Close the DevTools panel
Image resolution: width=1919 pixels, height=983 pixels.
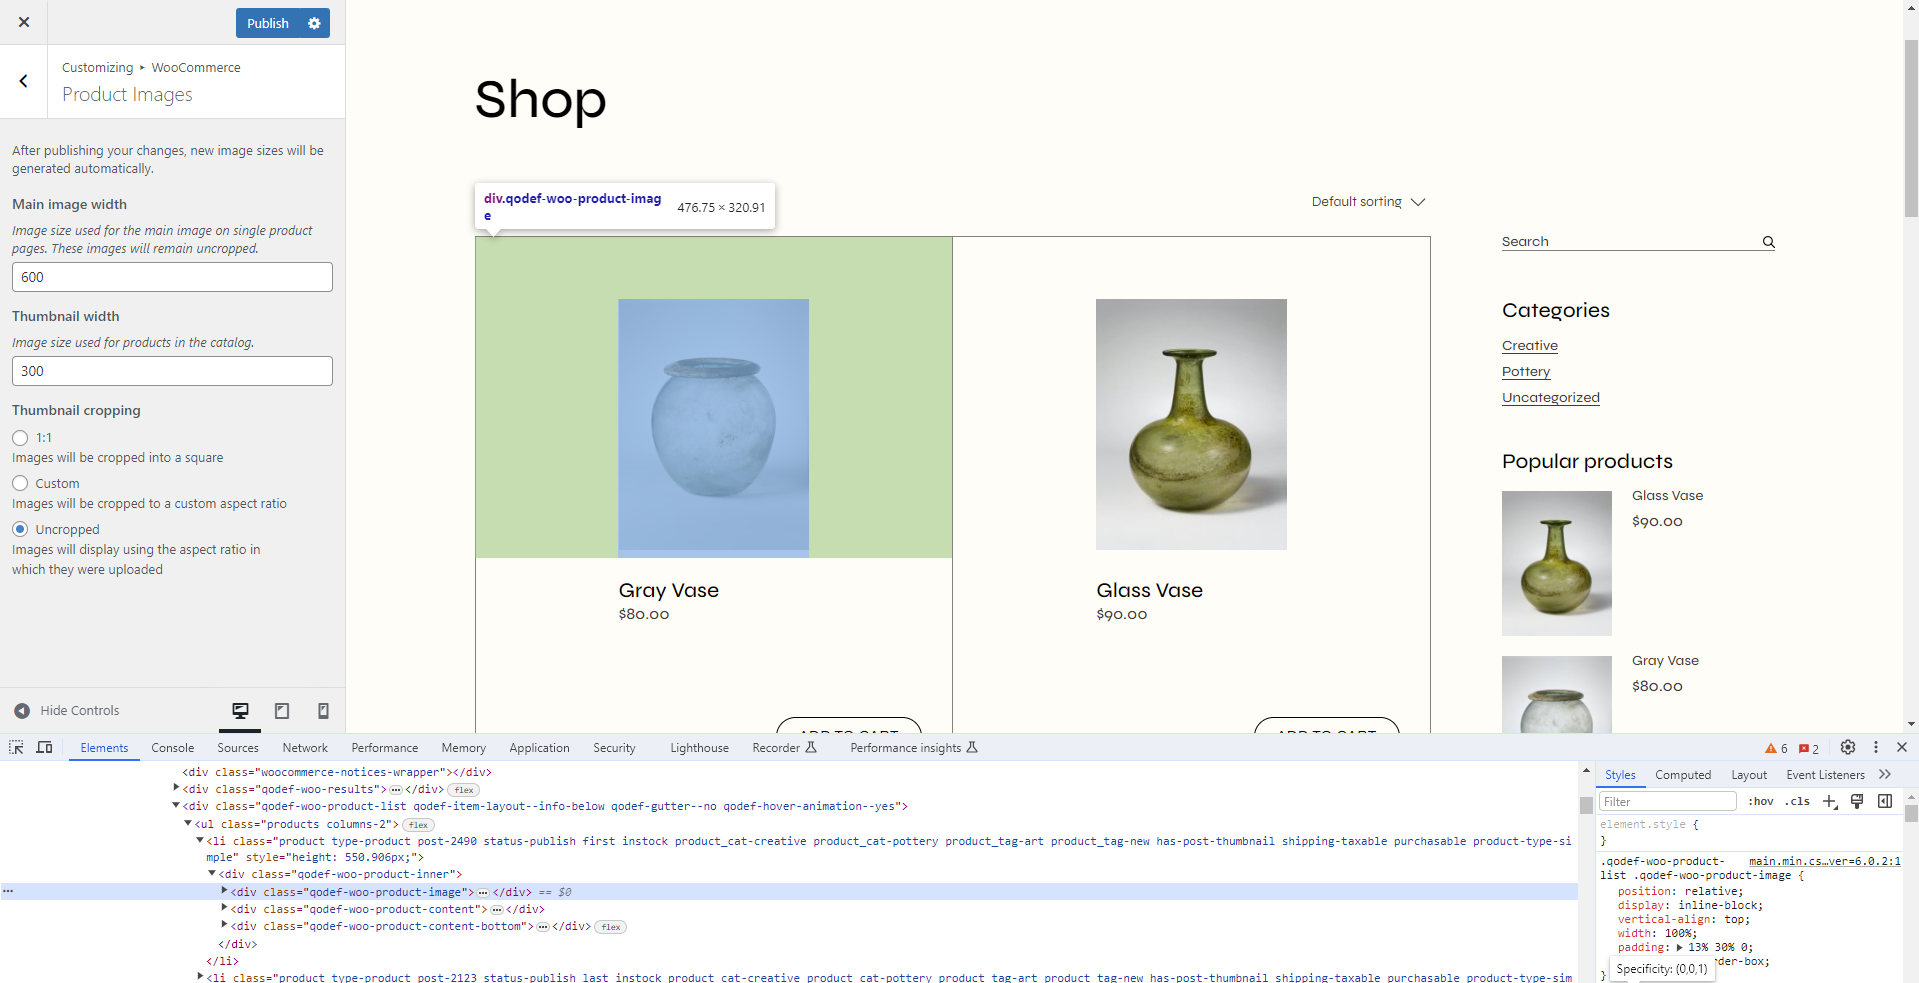(x=1902, y=747)
